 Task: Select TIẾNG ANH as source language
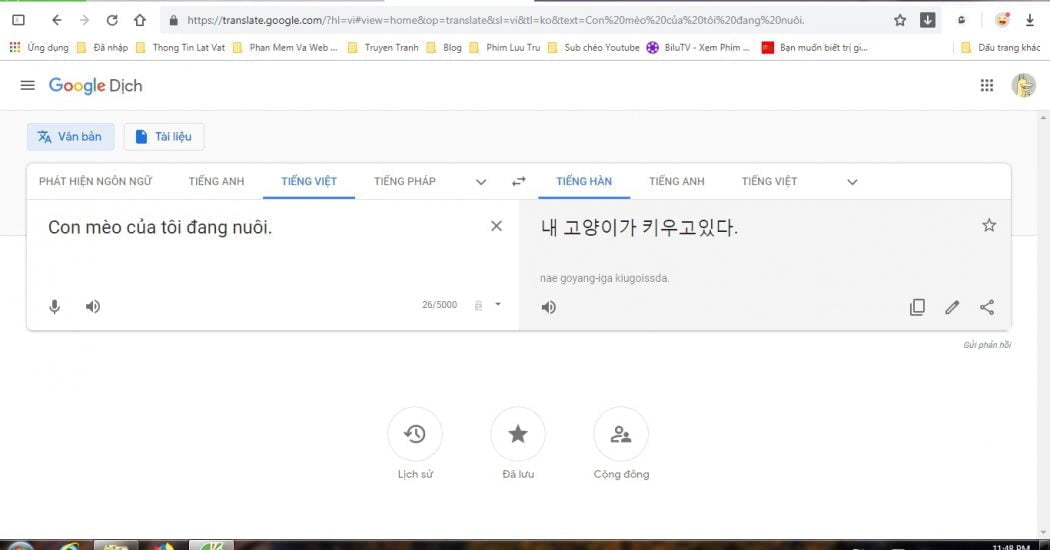tap(216, 181)
